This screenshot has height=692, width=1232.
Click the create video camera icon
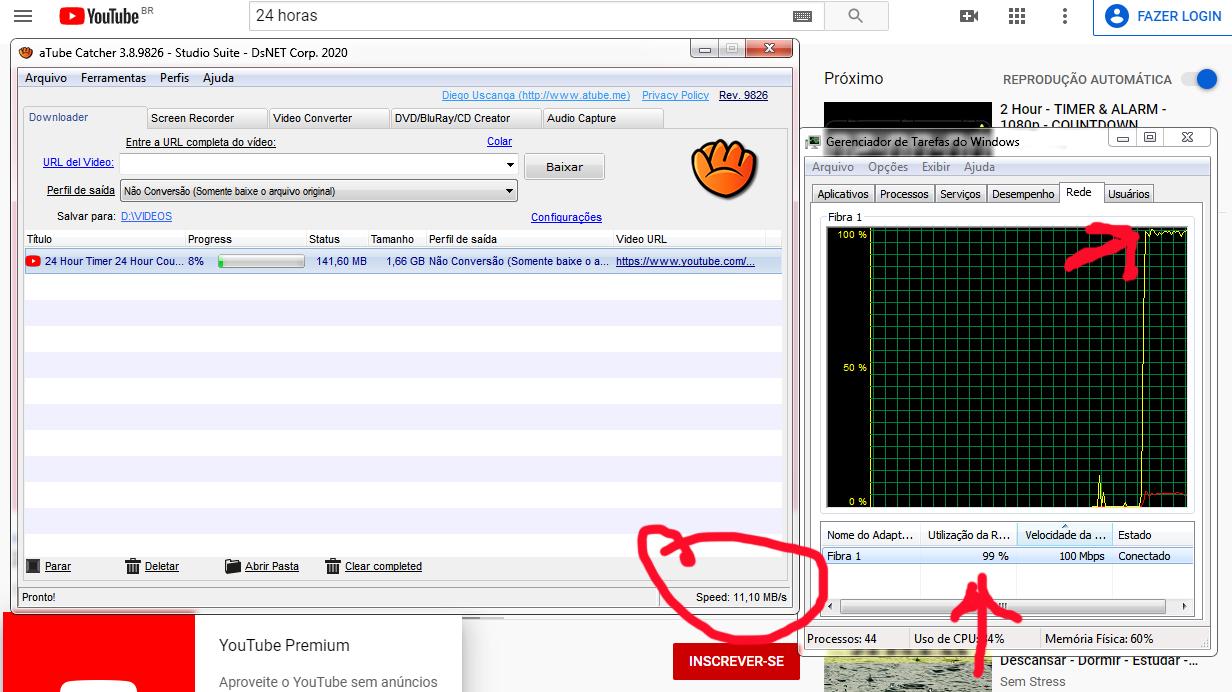pyautogui.click(x=968, y=16)
